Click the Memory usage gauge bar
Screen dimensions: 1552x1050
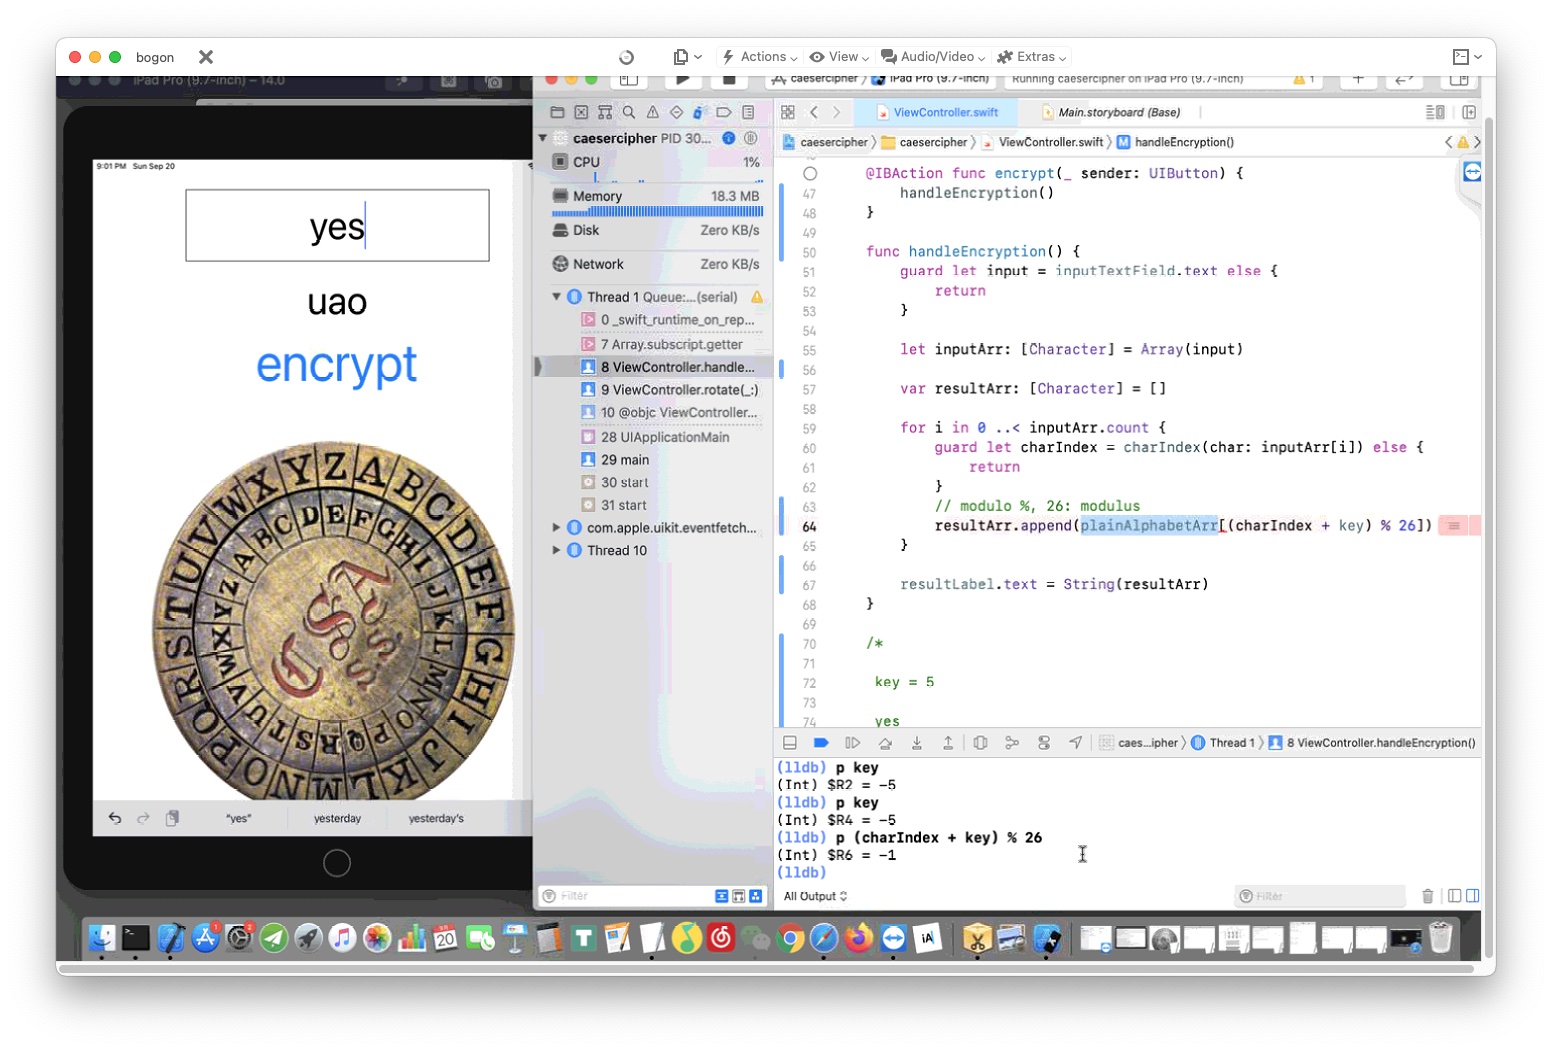pos(657,211)
